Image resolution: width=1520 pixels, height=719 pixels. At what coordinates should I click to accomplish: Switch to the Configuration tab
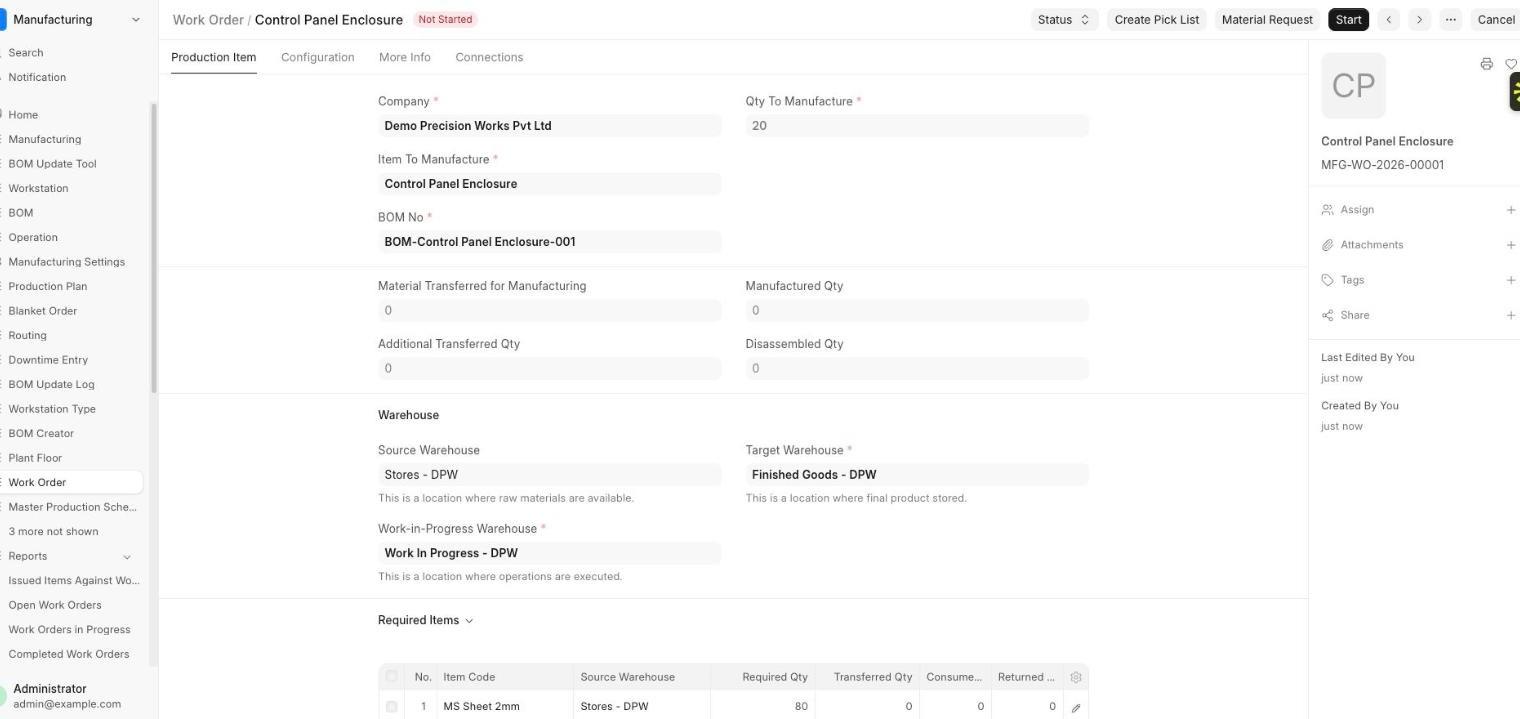pos(317,57)
